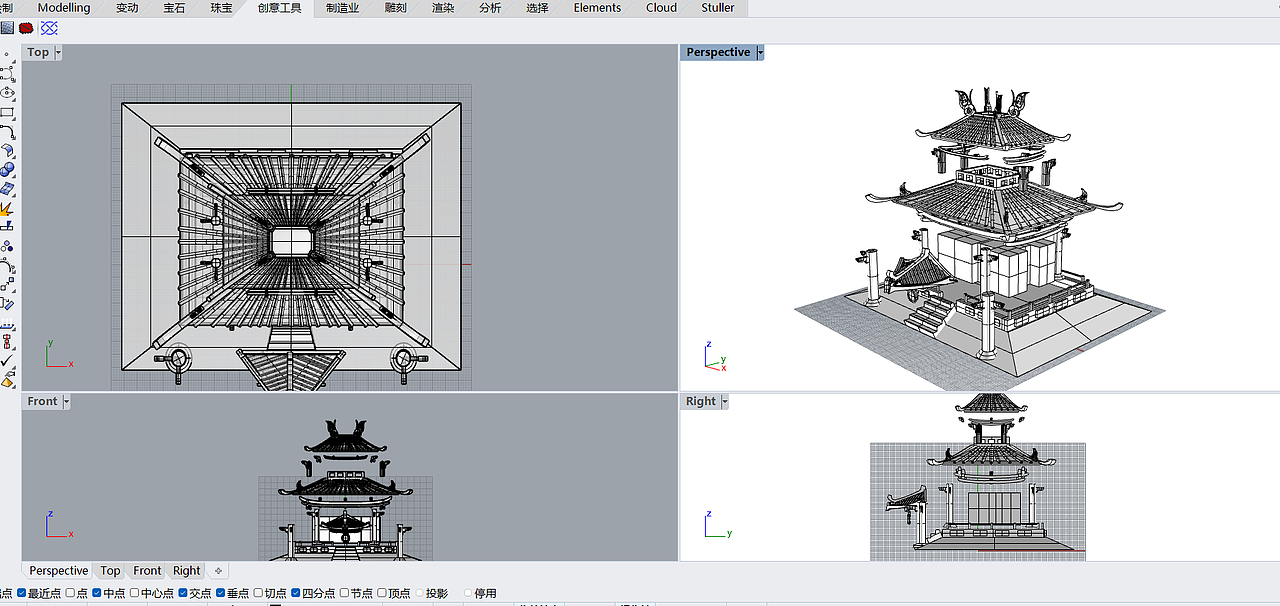Select the Project to surface tool
The height and width of the screenshot is (606, 1280).
[x=7, y=227]
